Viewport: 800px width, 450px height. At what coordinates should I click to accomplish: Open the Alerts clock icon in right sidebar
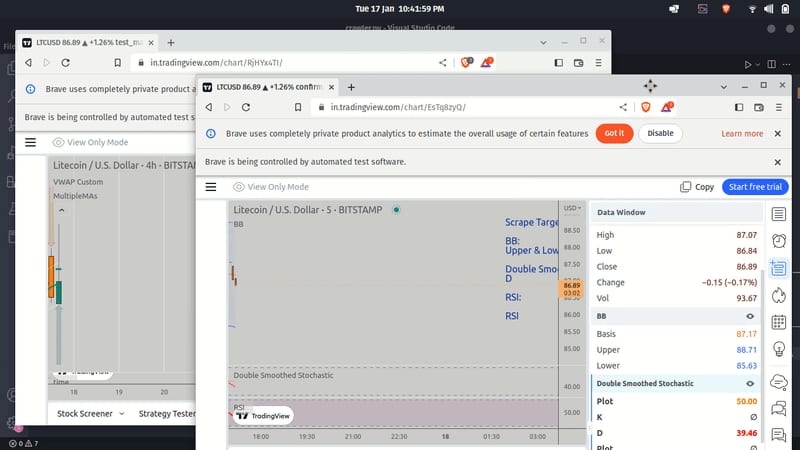(x=779, y=241)
